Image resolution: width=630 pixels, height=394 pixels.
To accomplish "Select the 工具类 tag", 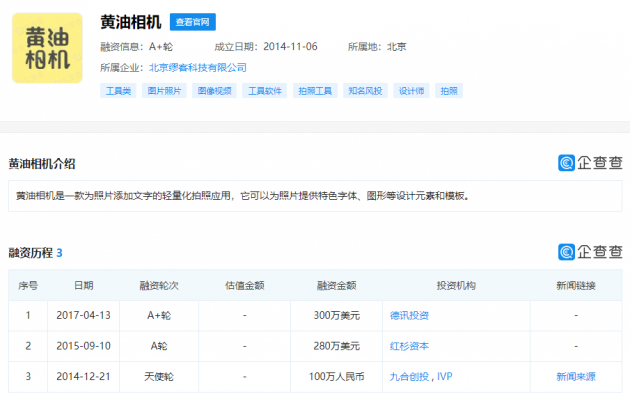I will coord(118,91).
